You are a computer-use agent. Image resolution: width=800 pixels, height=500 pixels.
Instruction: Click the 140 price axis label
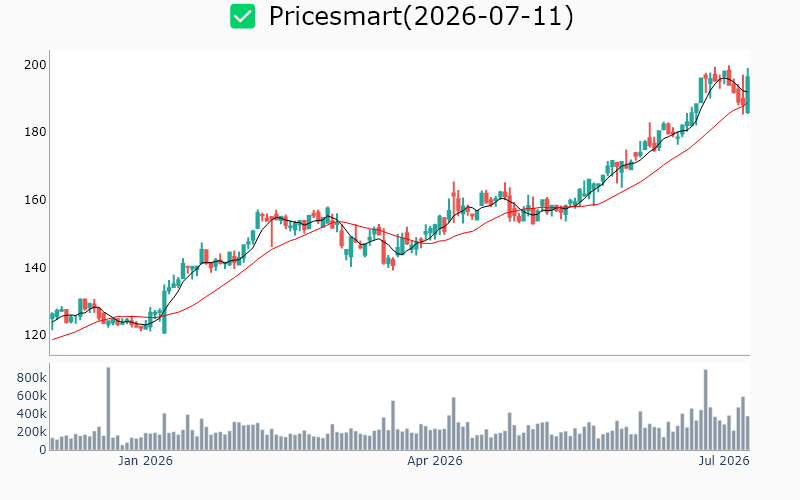coord(35,267)
